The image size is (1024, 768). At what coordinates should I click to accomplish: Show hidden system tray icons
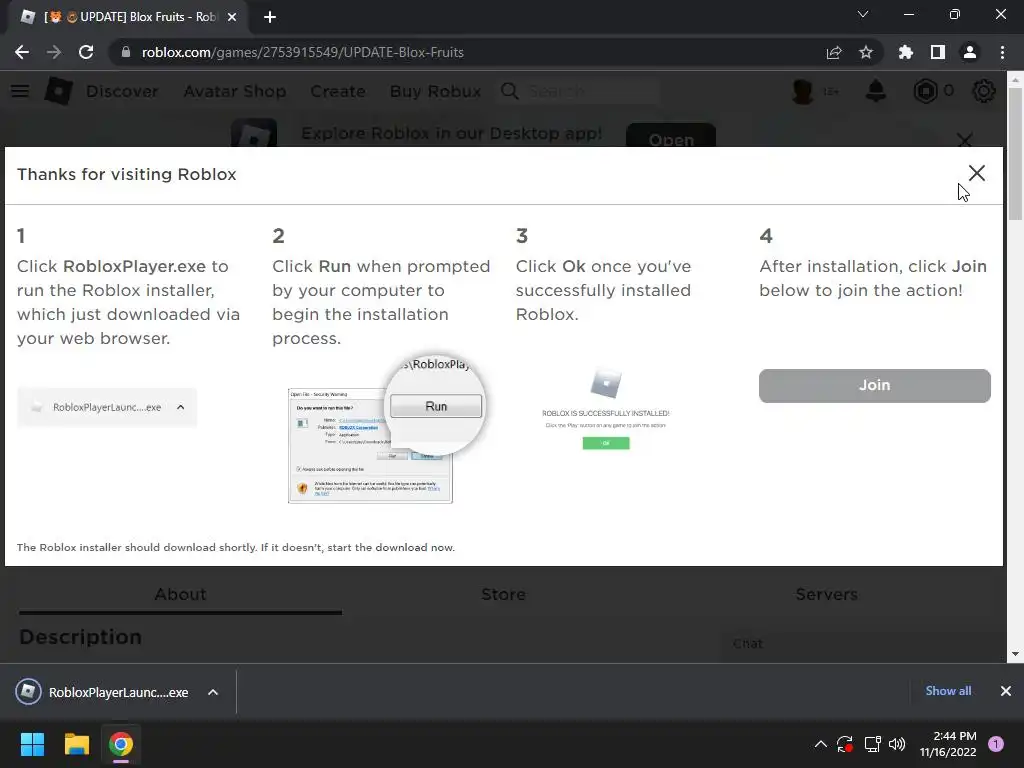pyautogui.click(x=821, y=744)
